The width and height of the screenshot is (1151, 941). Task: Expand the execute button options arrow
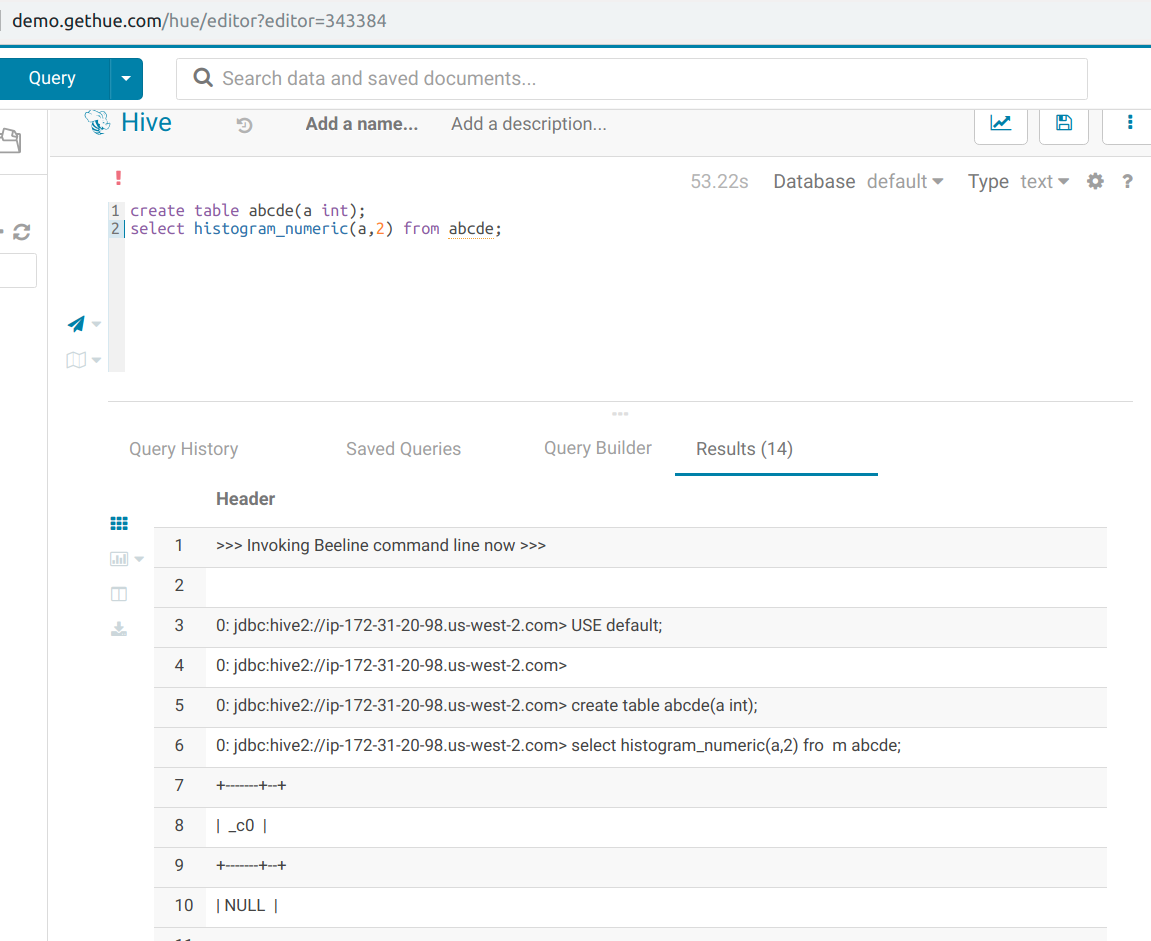click(x=96, y=324)
